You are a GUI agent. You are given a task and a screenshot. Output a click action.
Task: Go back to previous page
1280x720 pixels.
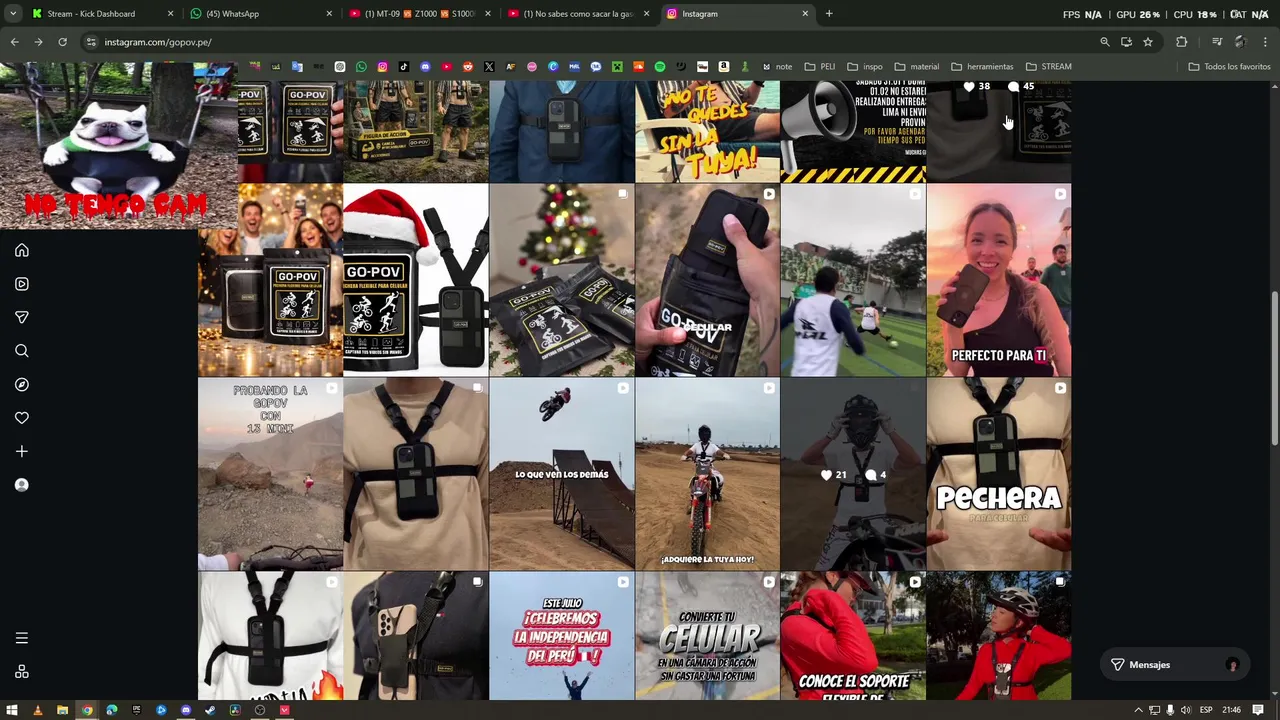pyautogui.click(x=14, y=42)
